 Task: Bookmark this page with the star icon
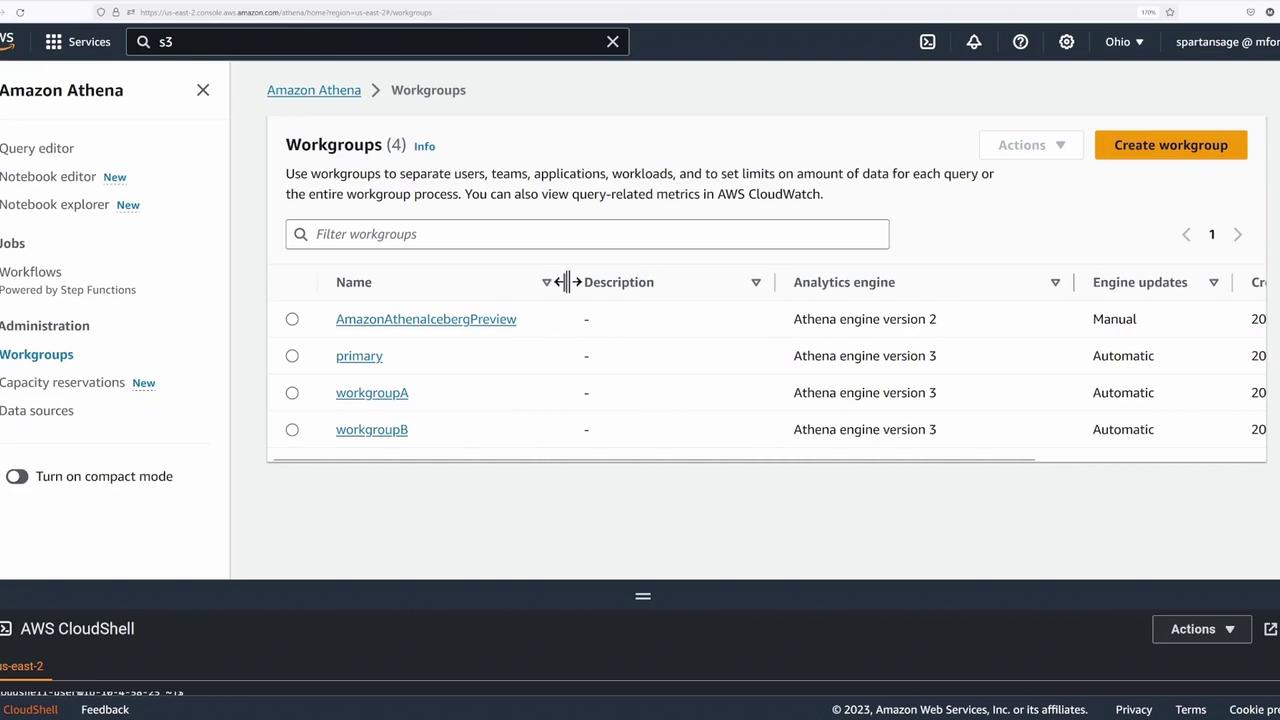click(1170, 12)
